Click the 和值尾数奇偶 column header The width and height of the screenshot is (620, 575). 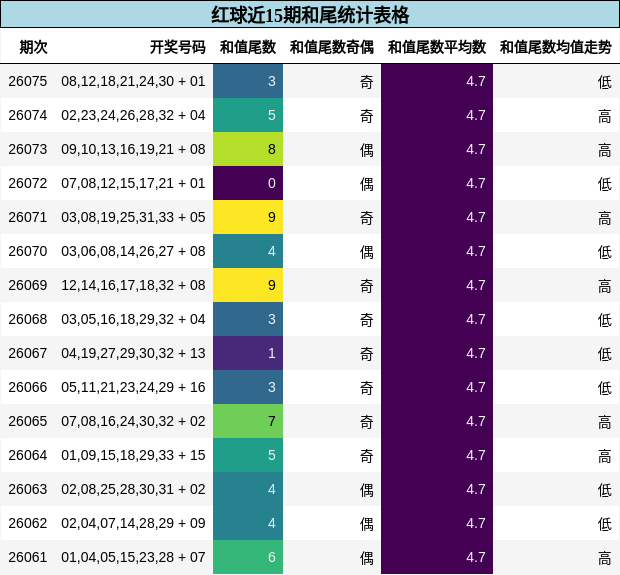[332, 47]
